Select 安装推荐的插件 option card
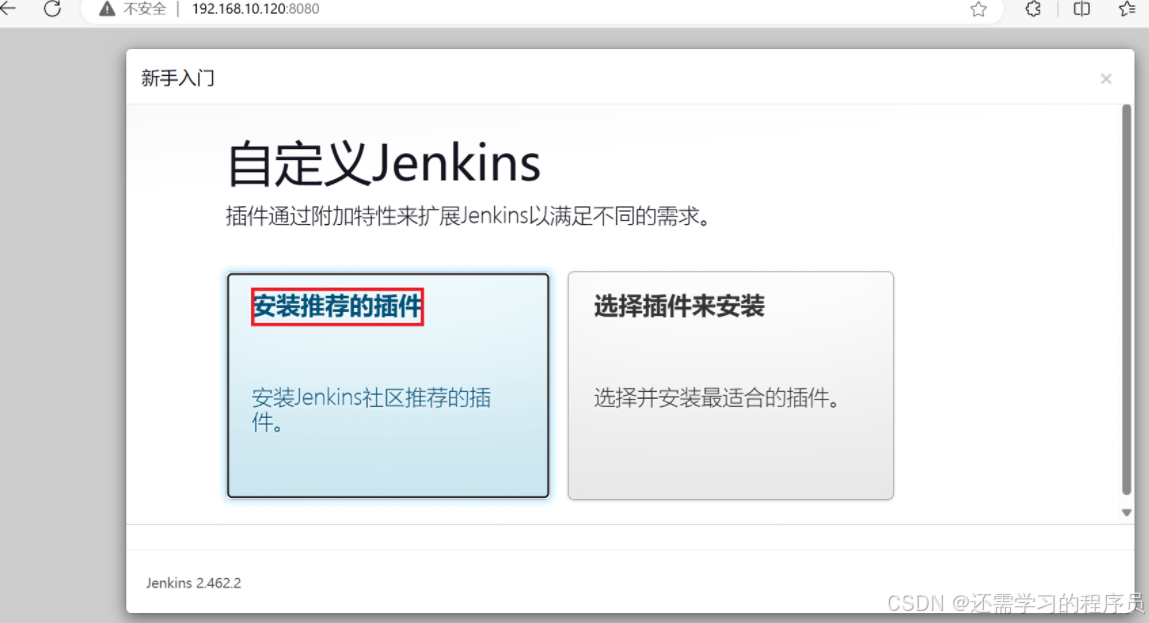 [x=388, y=386]
